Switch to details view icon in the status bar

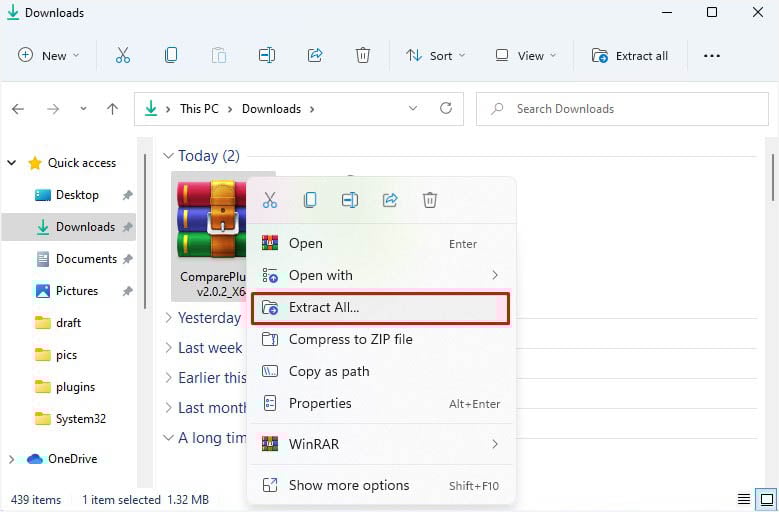pyautogui.click(x=744, y=499)
